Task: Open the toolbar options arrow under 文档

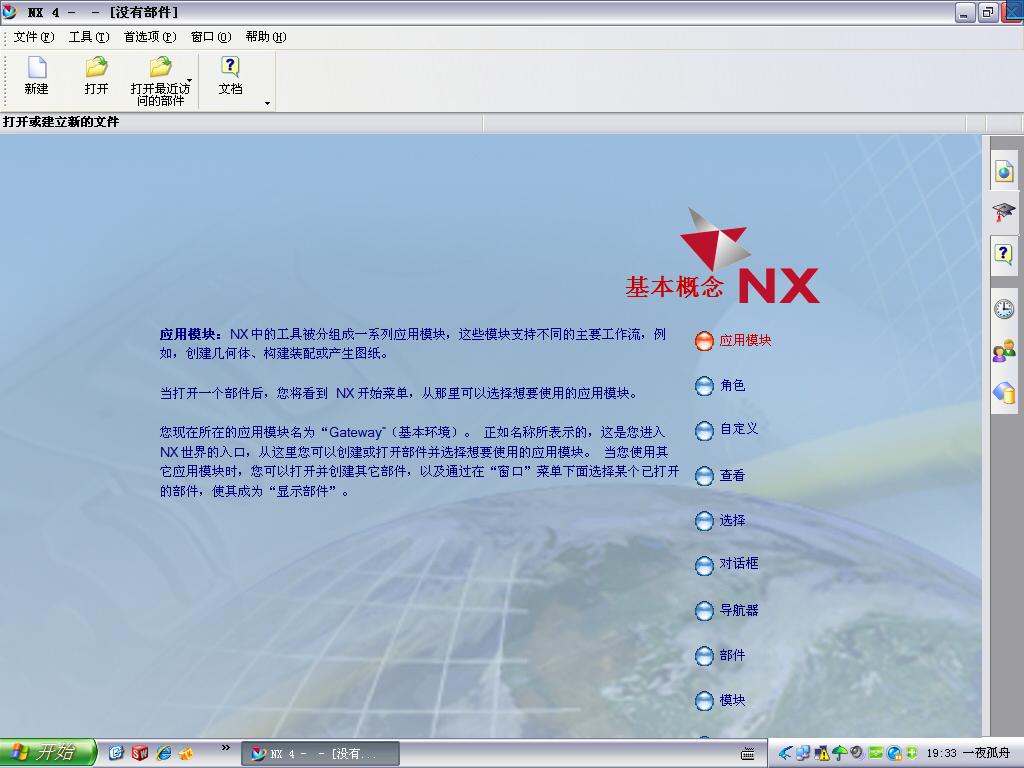Action: [x=267, y=103]
